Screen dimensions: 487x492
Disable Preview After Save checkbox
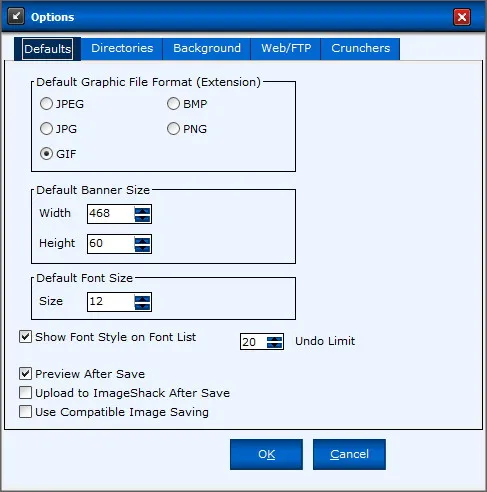(25, 374)
